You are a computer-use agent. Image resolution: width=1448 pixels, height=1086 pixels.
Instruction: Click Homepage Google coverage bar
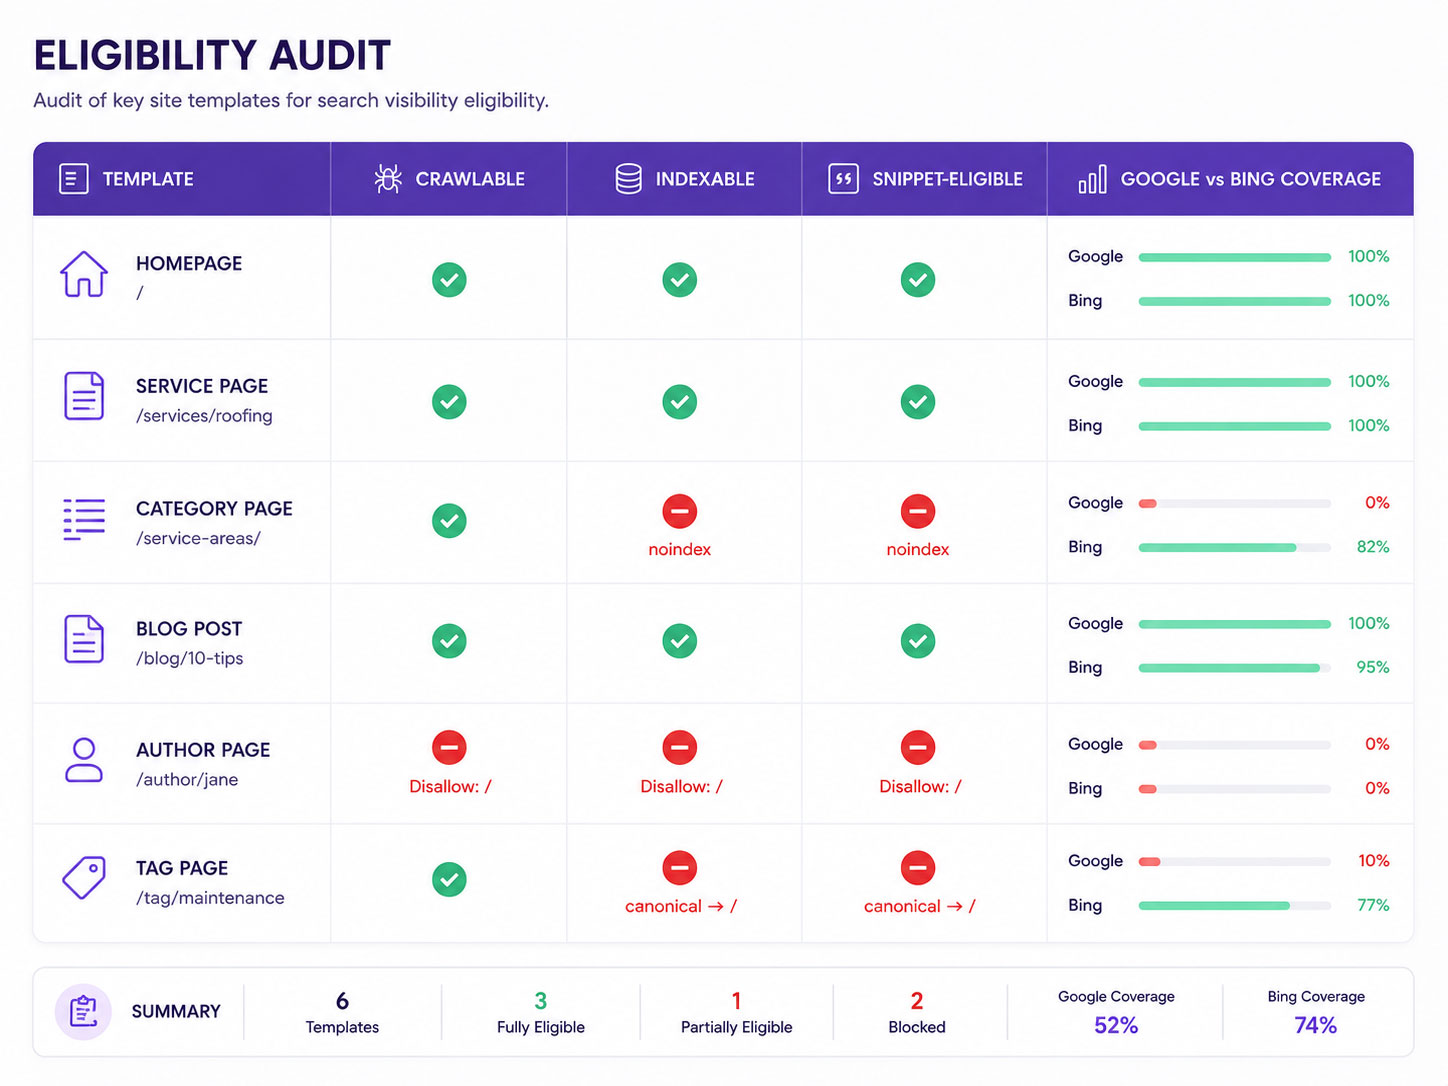click(x=1235, y=257)
